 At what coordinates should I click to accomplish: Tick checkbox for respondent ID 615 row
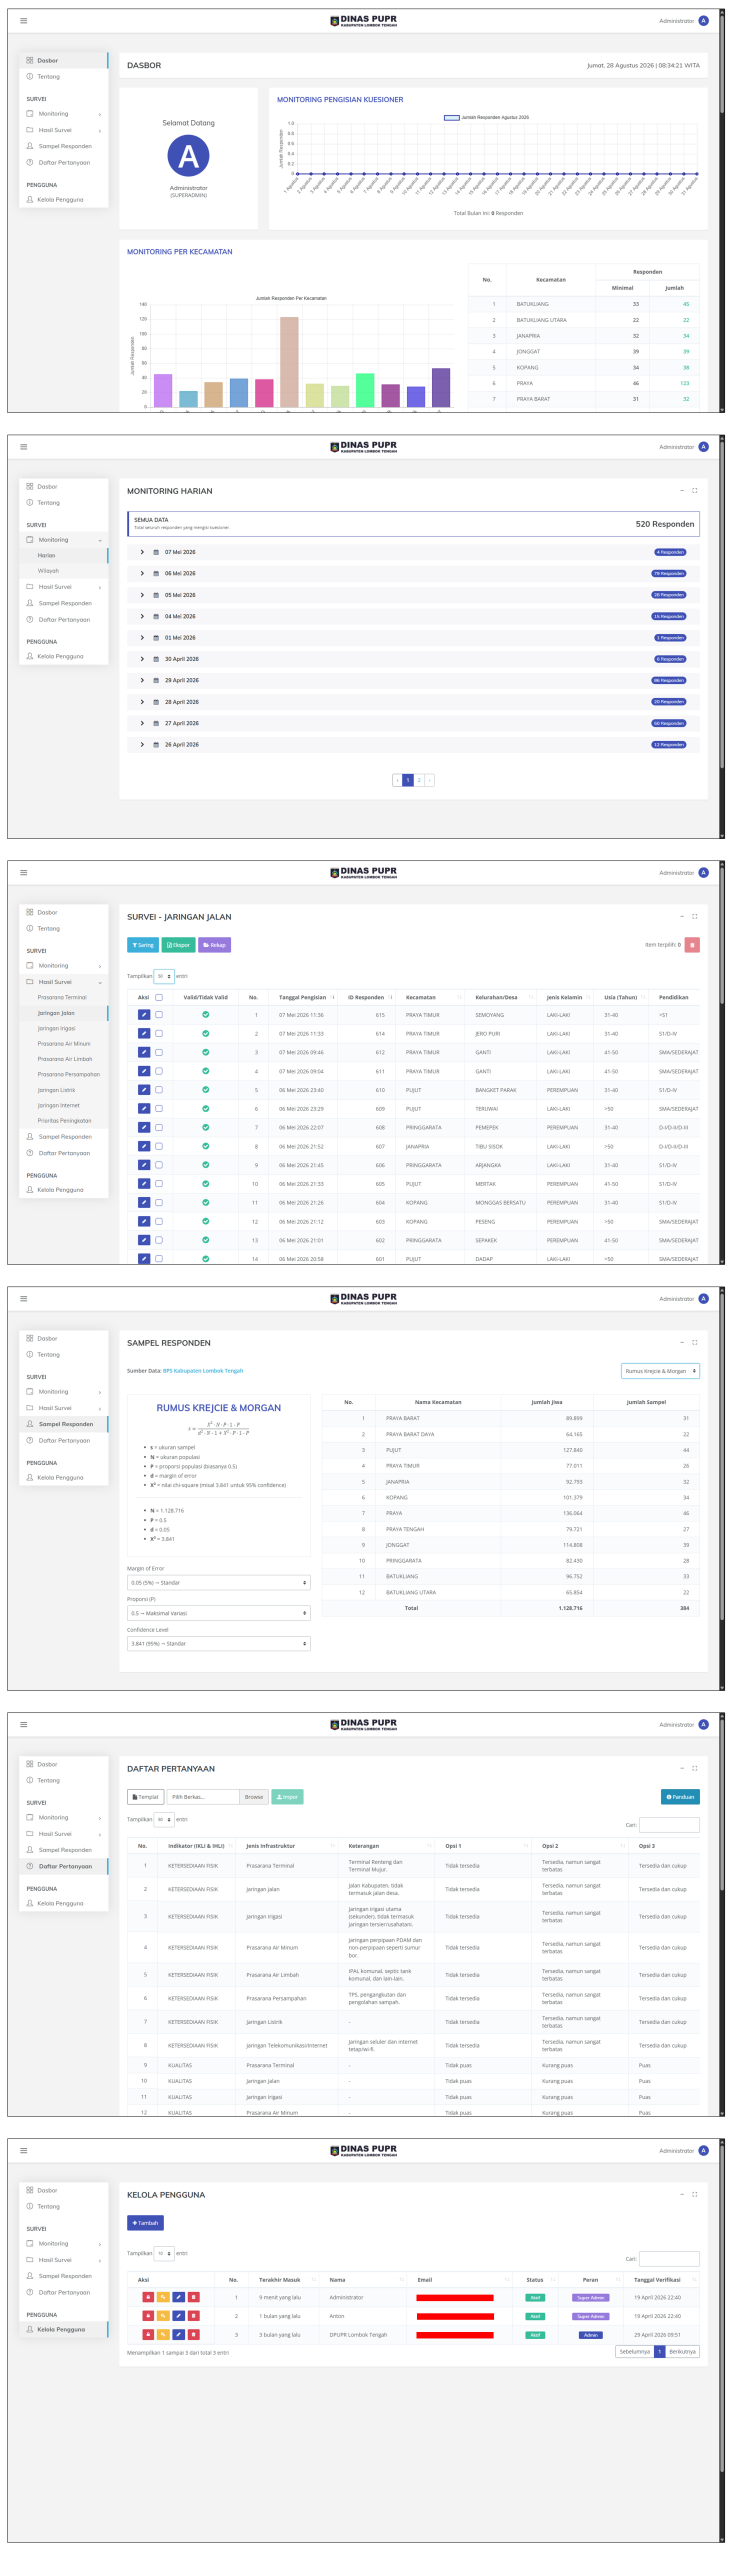pyautogui.click(x=159, y=1015)
